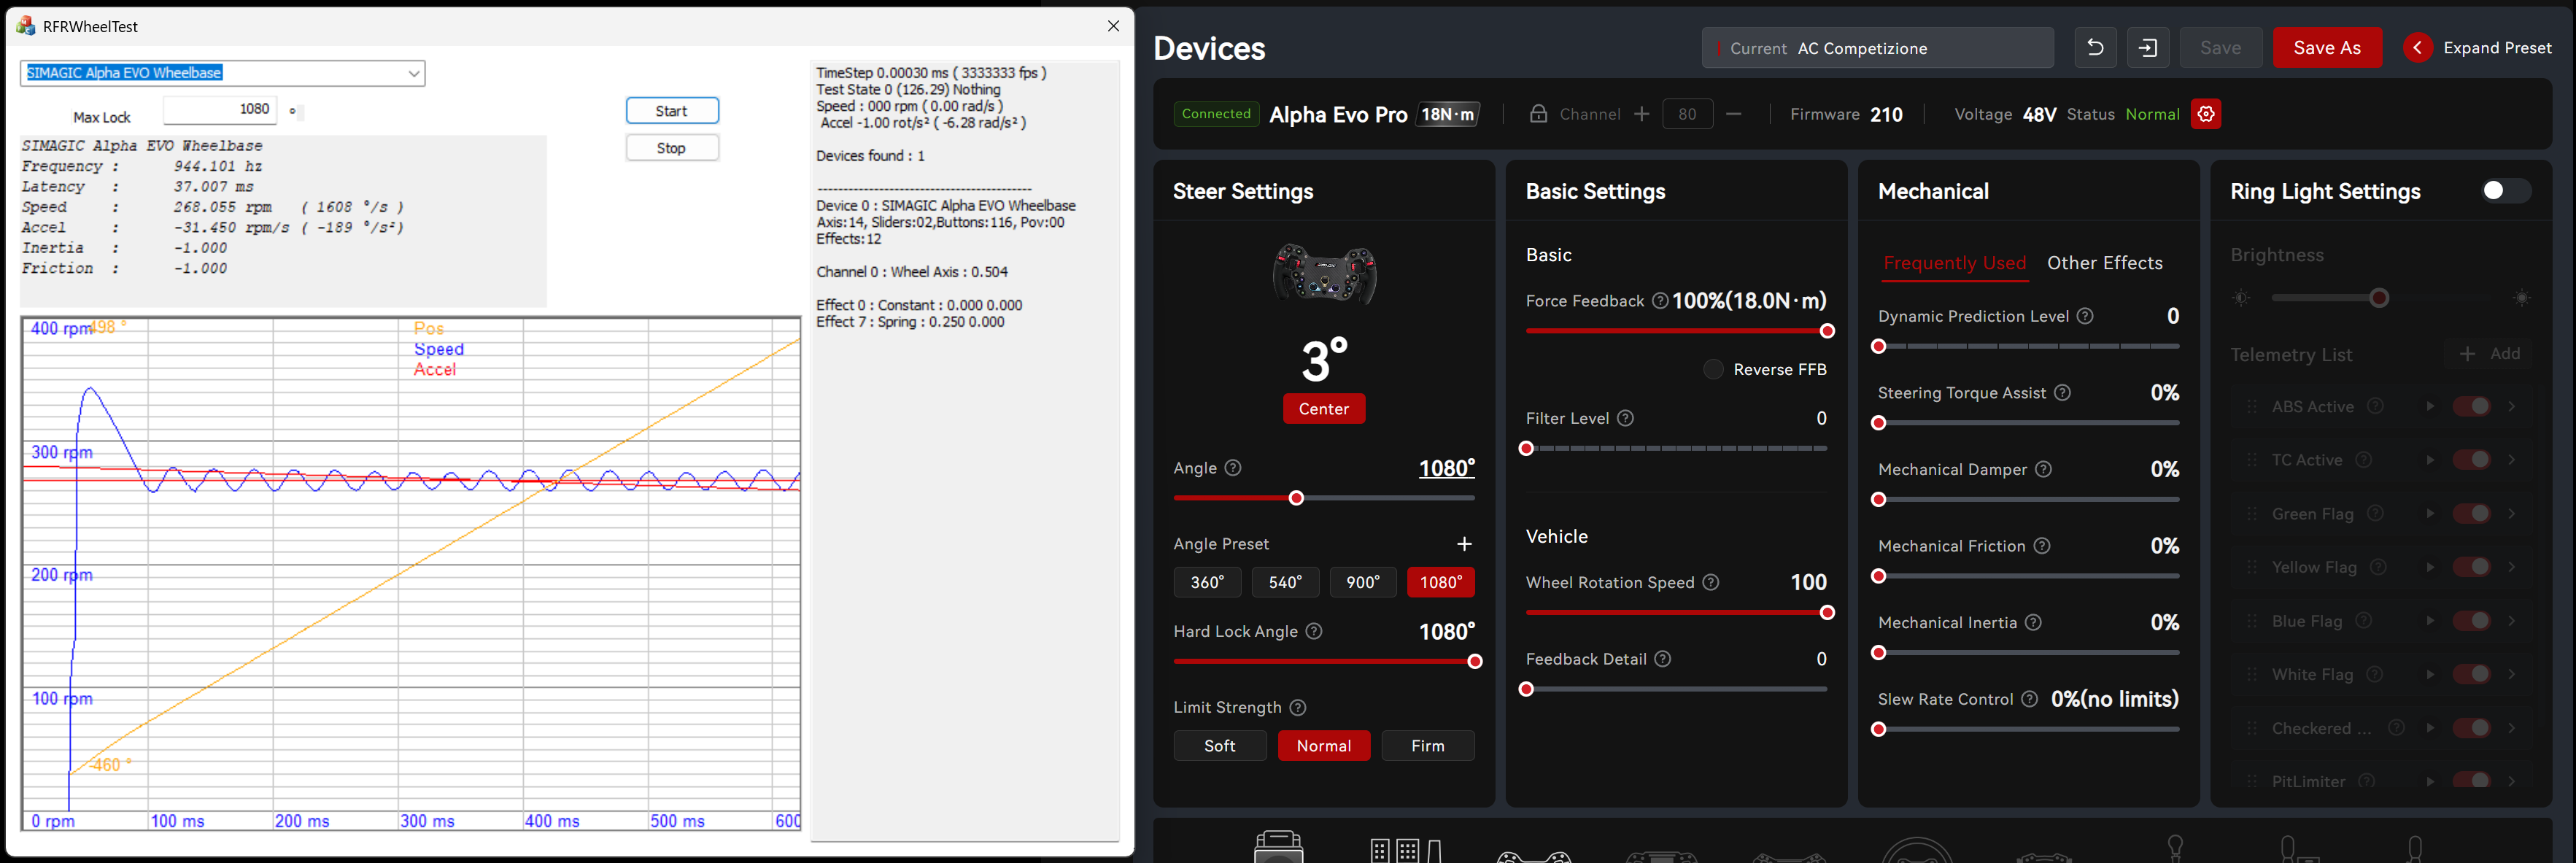This screenshot has width=2576, height=863.
Task: Select the 900° angle preset
Action: click(x=1363, y=582)
